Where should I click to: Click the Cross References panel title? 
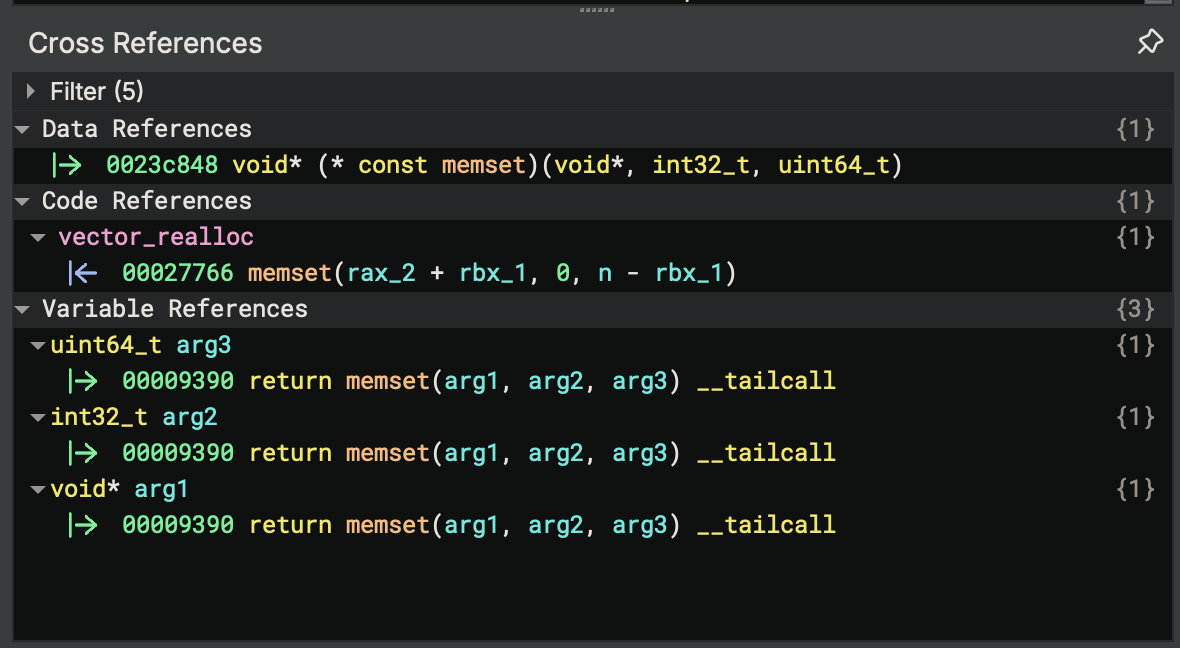coord(145,43)
